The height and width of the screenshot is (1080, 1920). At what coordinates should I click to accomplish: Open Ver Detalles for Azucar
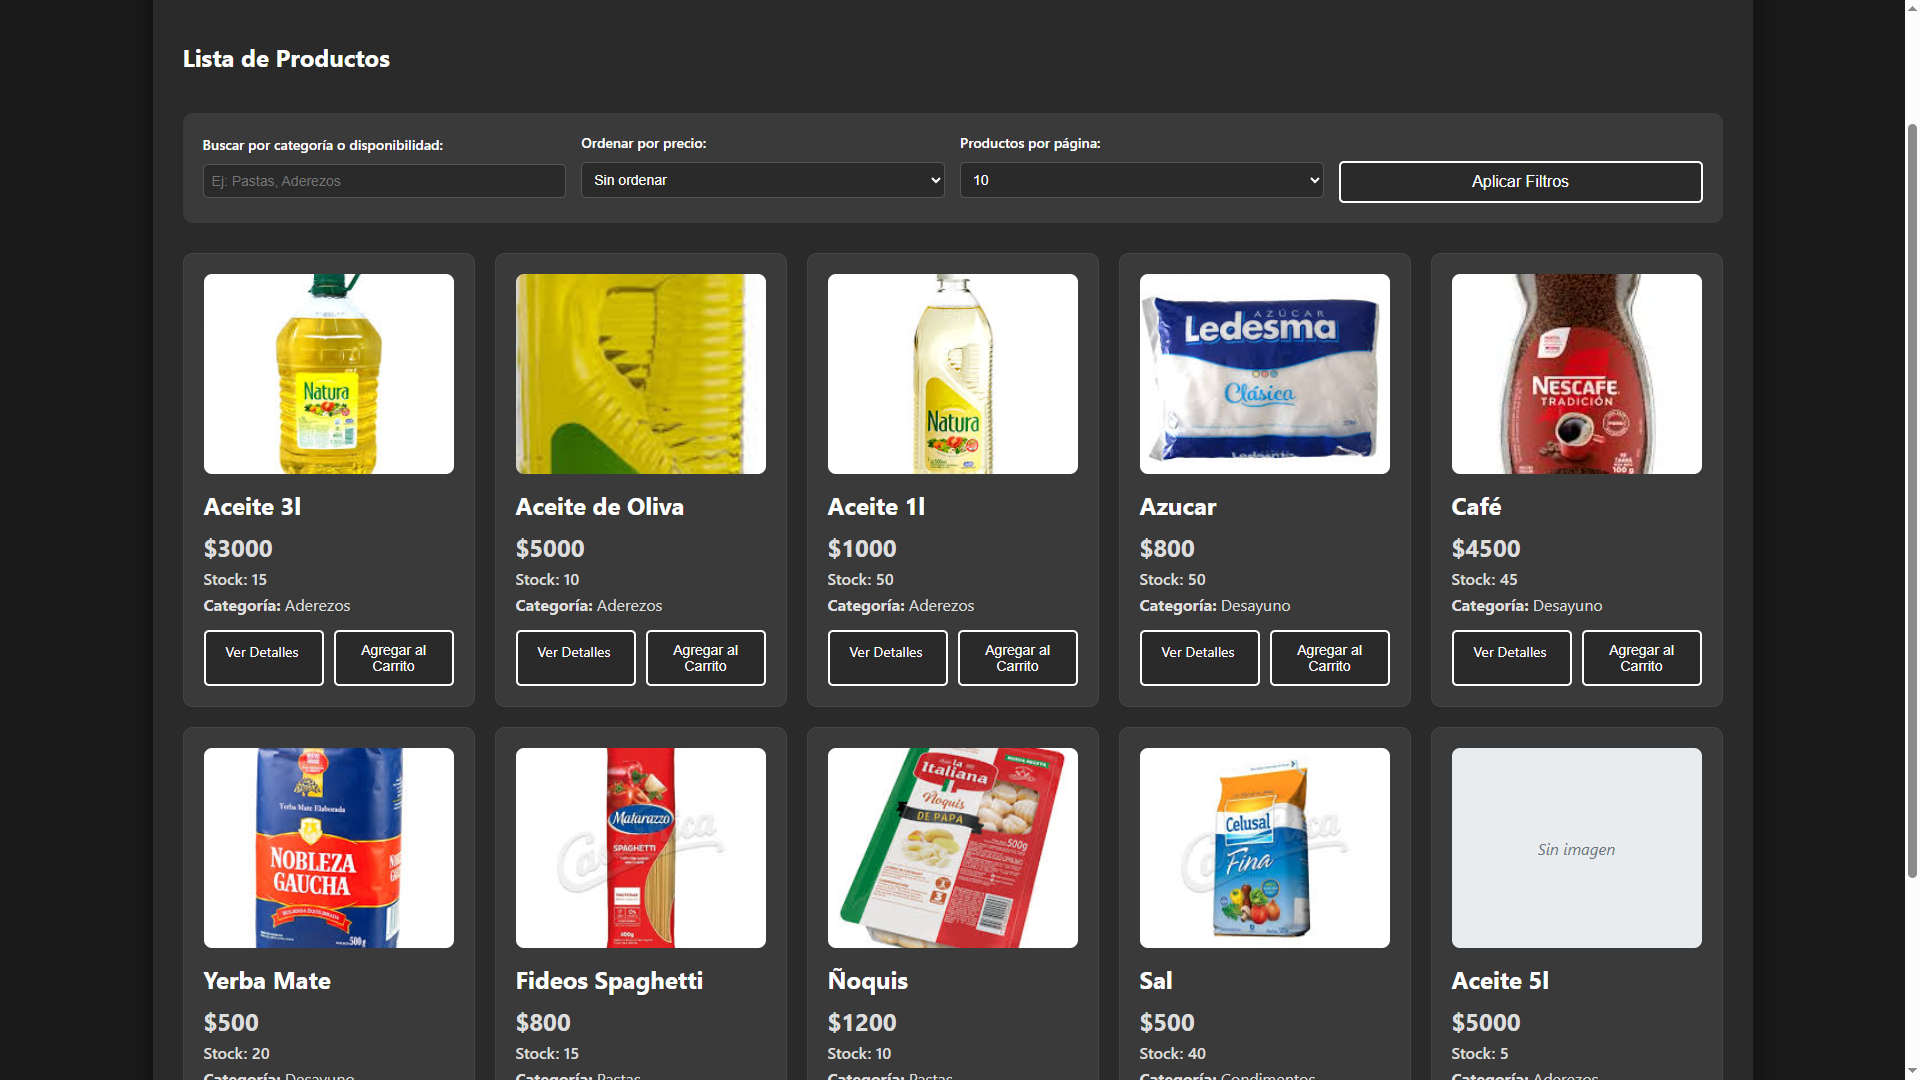point(1199,657)
